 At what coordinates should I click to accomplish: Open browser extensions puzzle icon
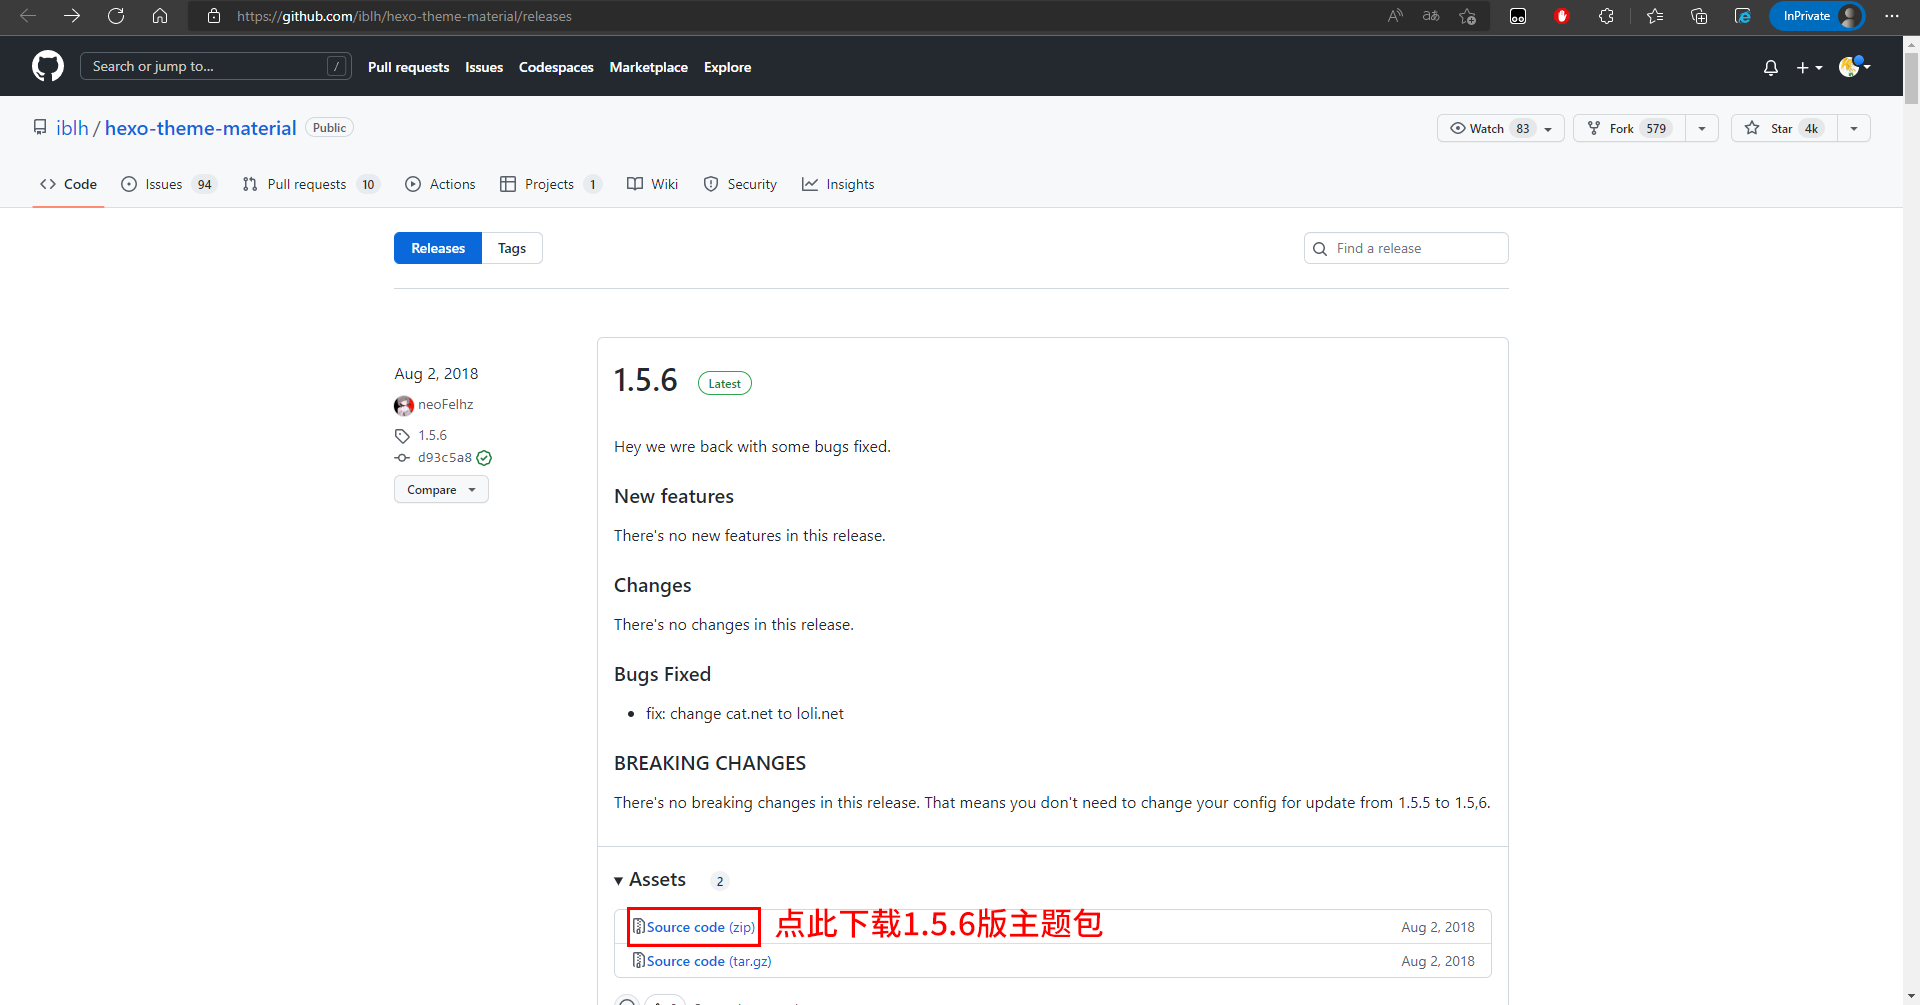[1606, 16]
